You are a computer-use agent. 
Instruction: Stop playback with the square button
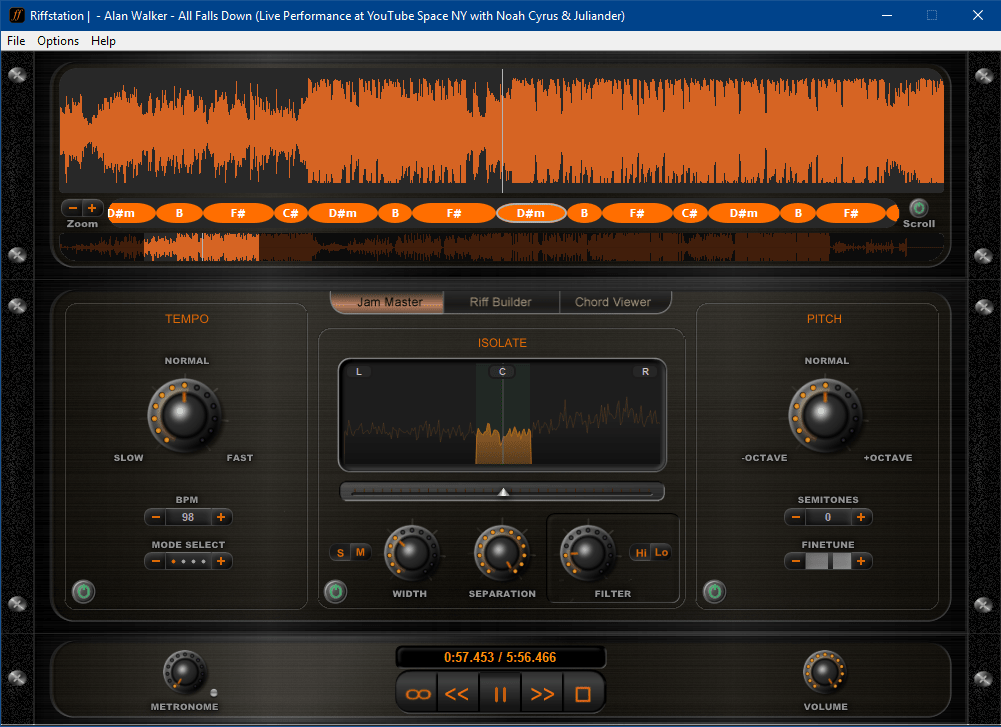[x=583, y=694]
